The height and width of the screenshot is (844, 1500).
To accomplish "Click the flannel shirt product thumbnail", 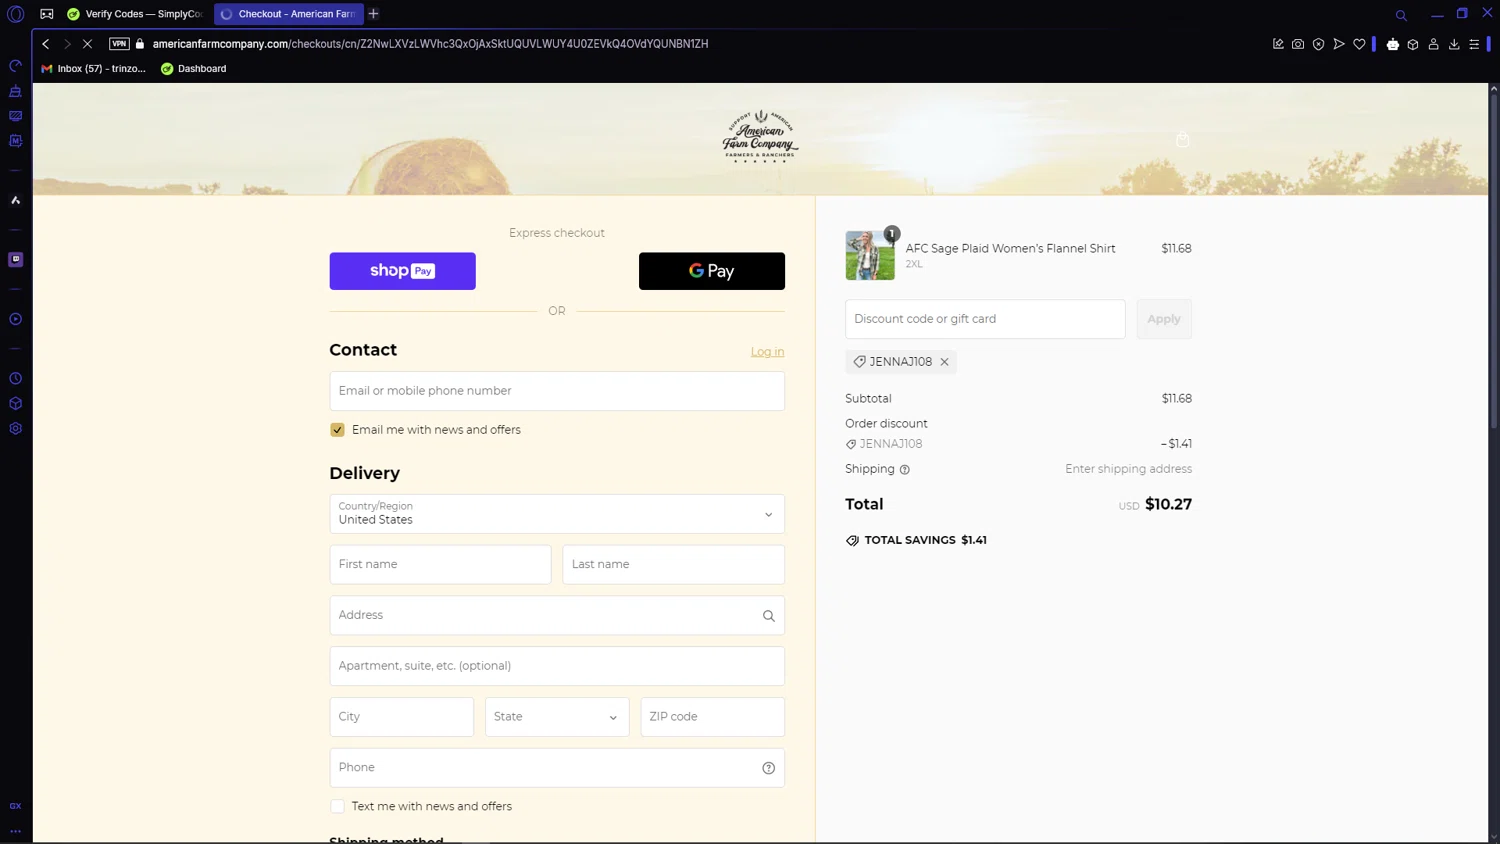I will [x=870, y=255].
